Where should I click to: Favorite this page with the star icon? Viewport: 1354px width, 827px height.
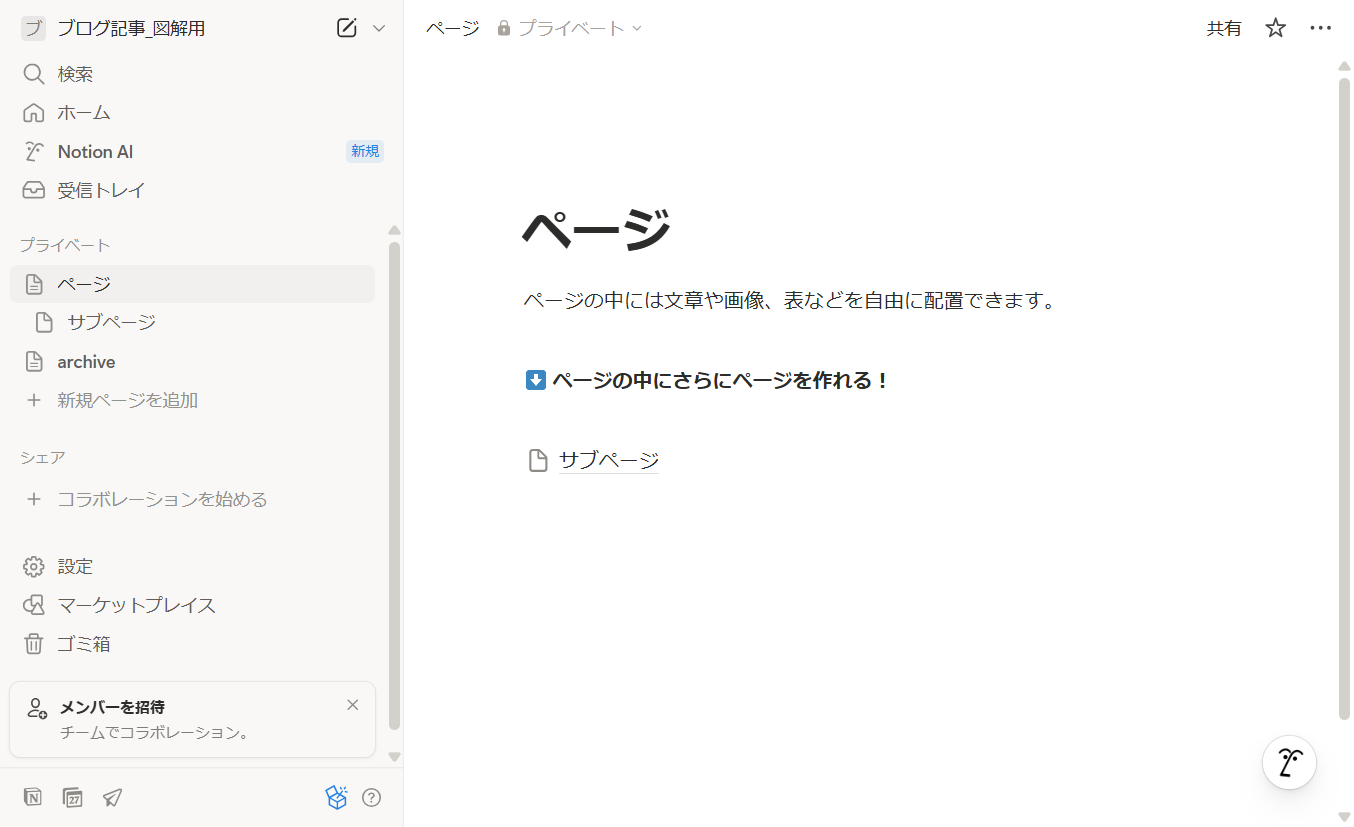(1275, 28)
